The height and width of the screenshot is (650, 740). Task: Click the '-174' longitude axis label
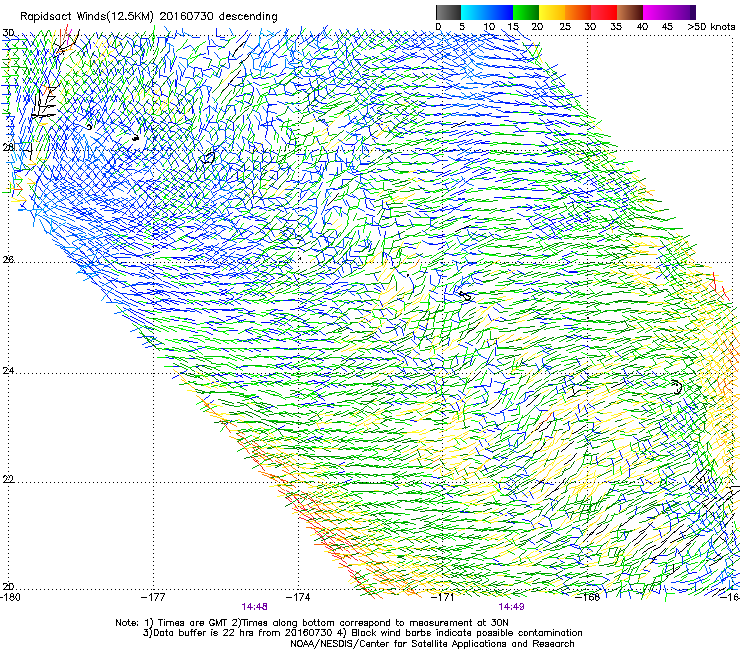tap(298, 597)
